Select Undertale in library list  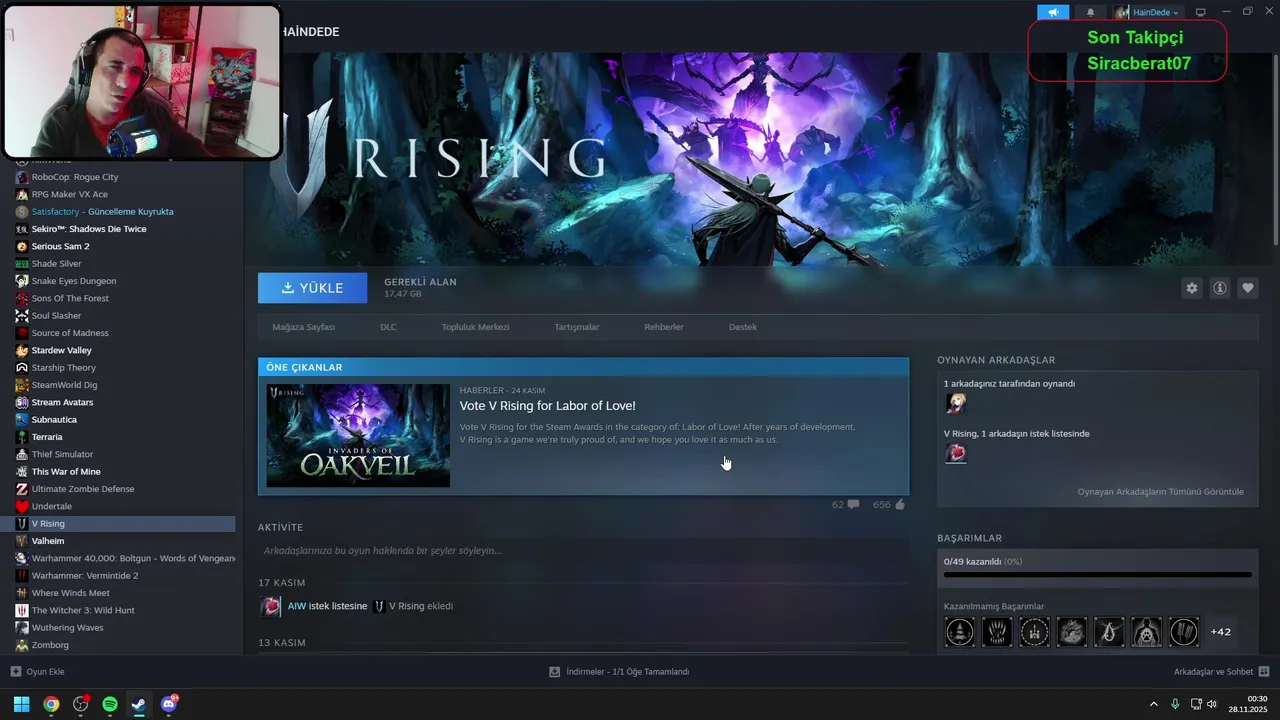(x=51, y=506)
